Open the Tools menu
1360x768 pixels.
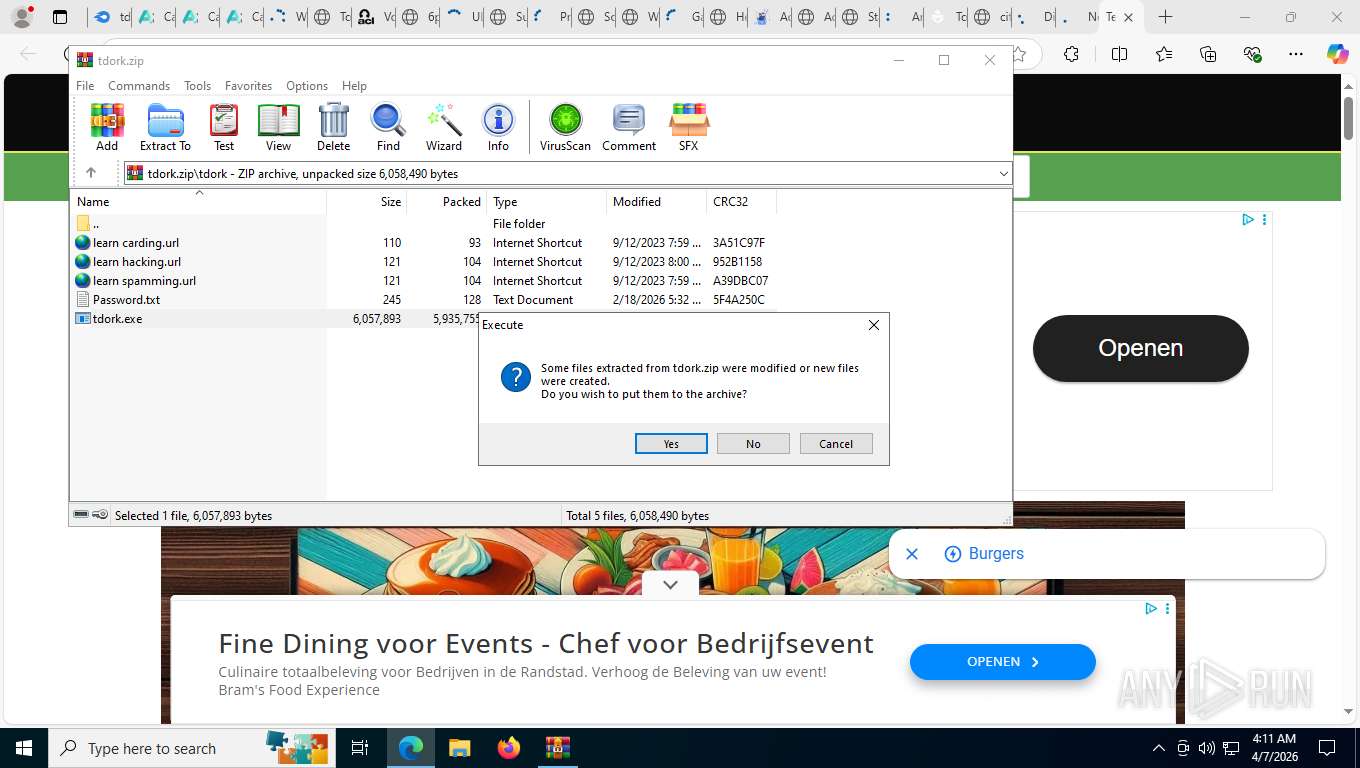tap(197, 86)
